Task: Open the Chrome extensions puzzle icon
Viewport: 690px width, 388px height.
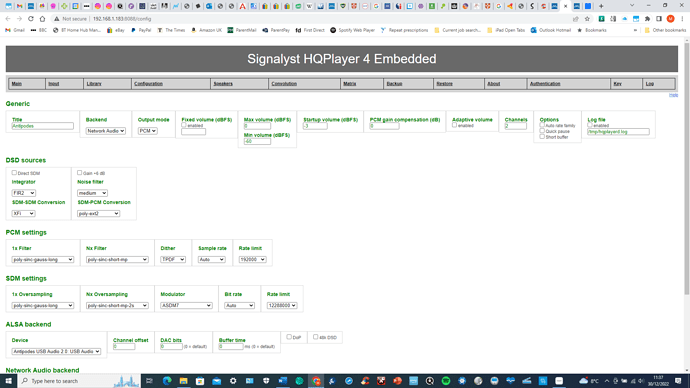Action: (647, 19)
